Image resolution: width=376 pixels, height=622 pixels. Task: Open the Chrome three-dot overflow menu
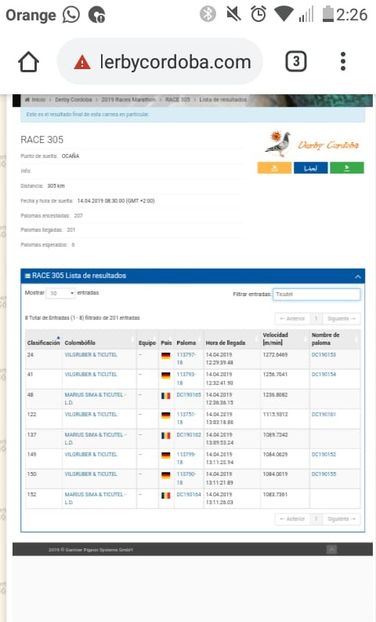(x=343, y=61)
